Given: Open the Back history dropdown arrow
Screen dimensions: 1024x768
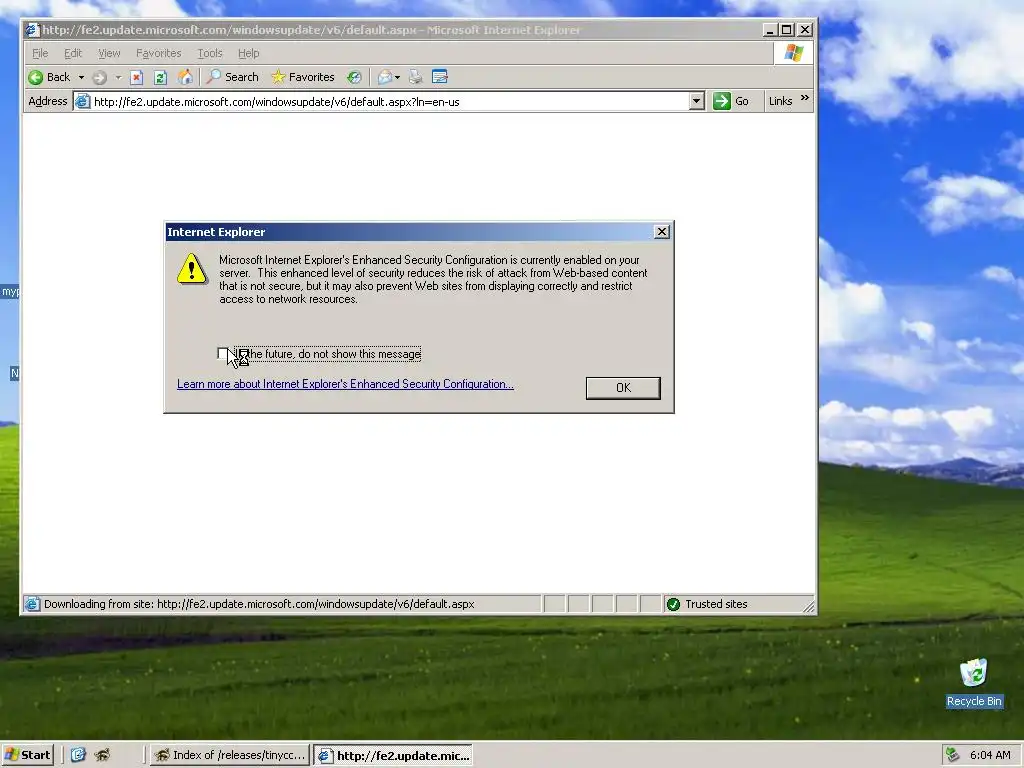Looking at the screenshot, I should 81,78.
